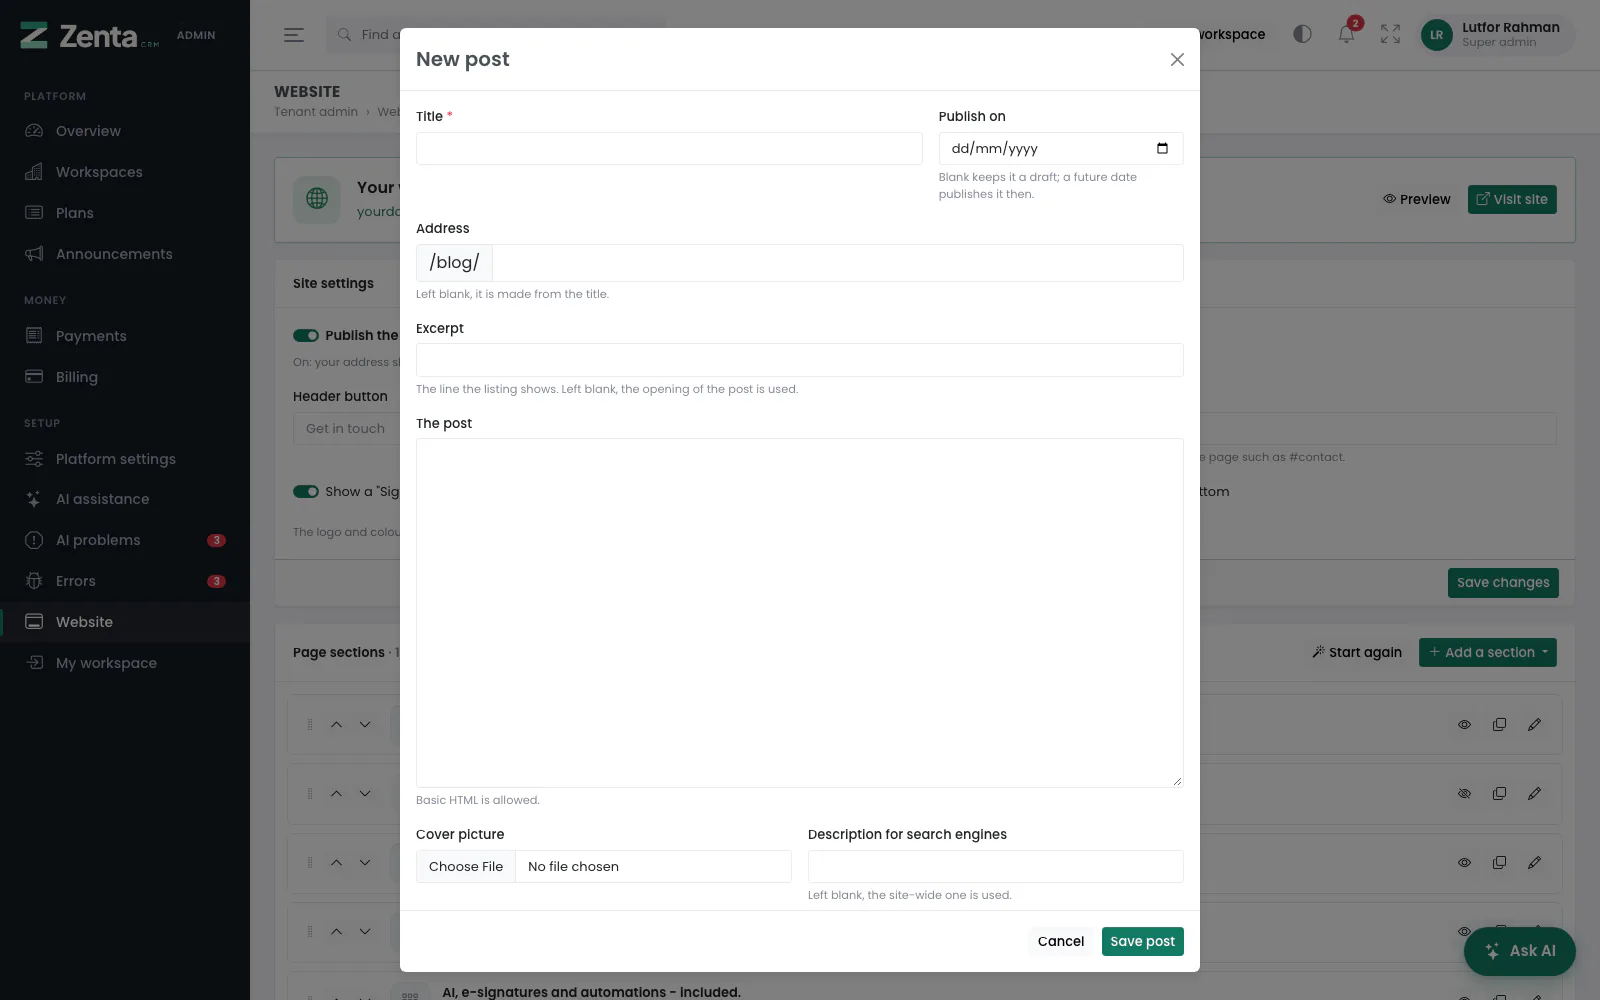Click Visit site button

[x=1512, y=199]
